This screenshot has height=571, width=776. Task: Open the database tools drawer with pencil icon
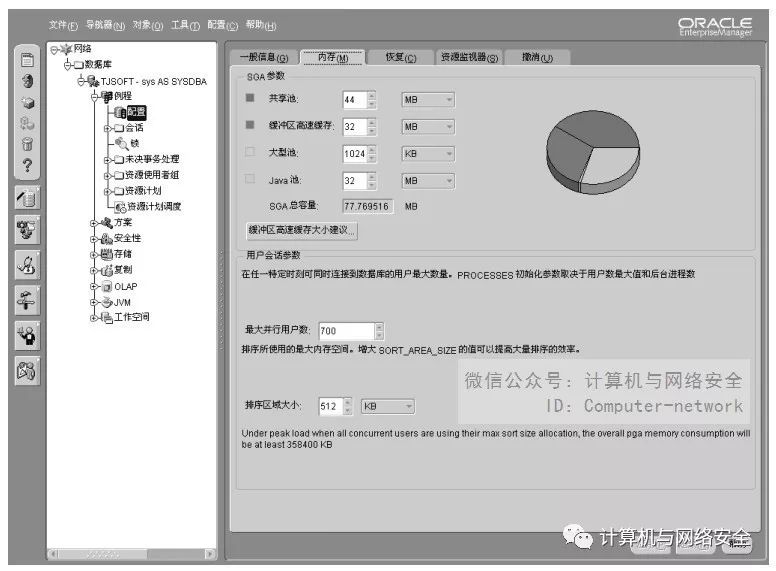point(27,198)
